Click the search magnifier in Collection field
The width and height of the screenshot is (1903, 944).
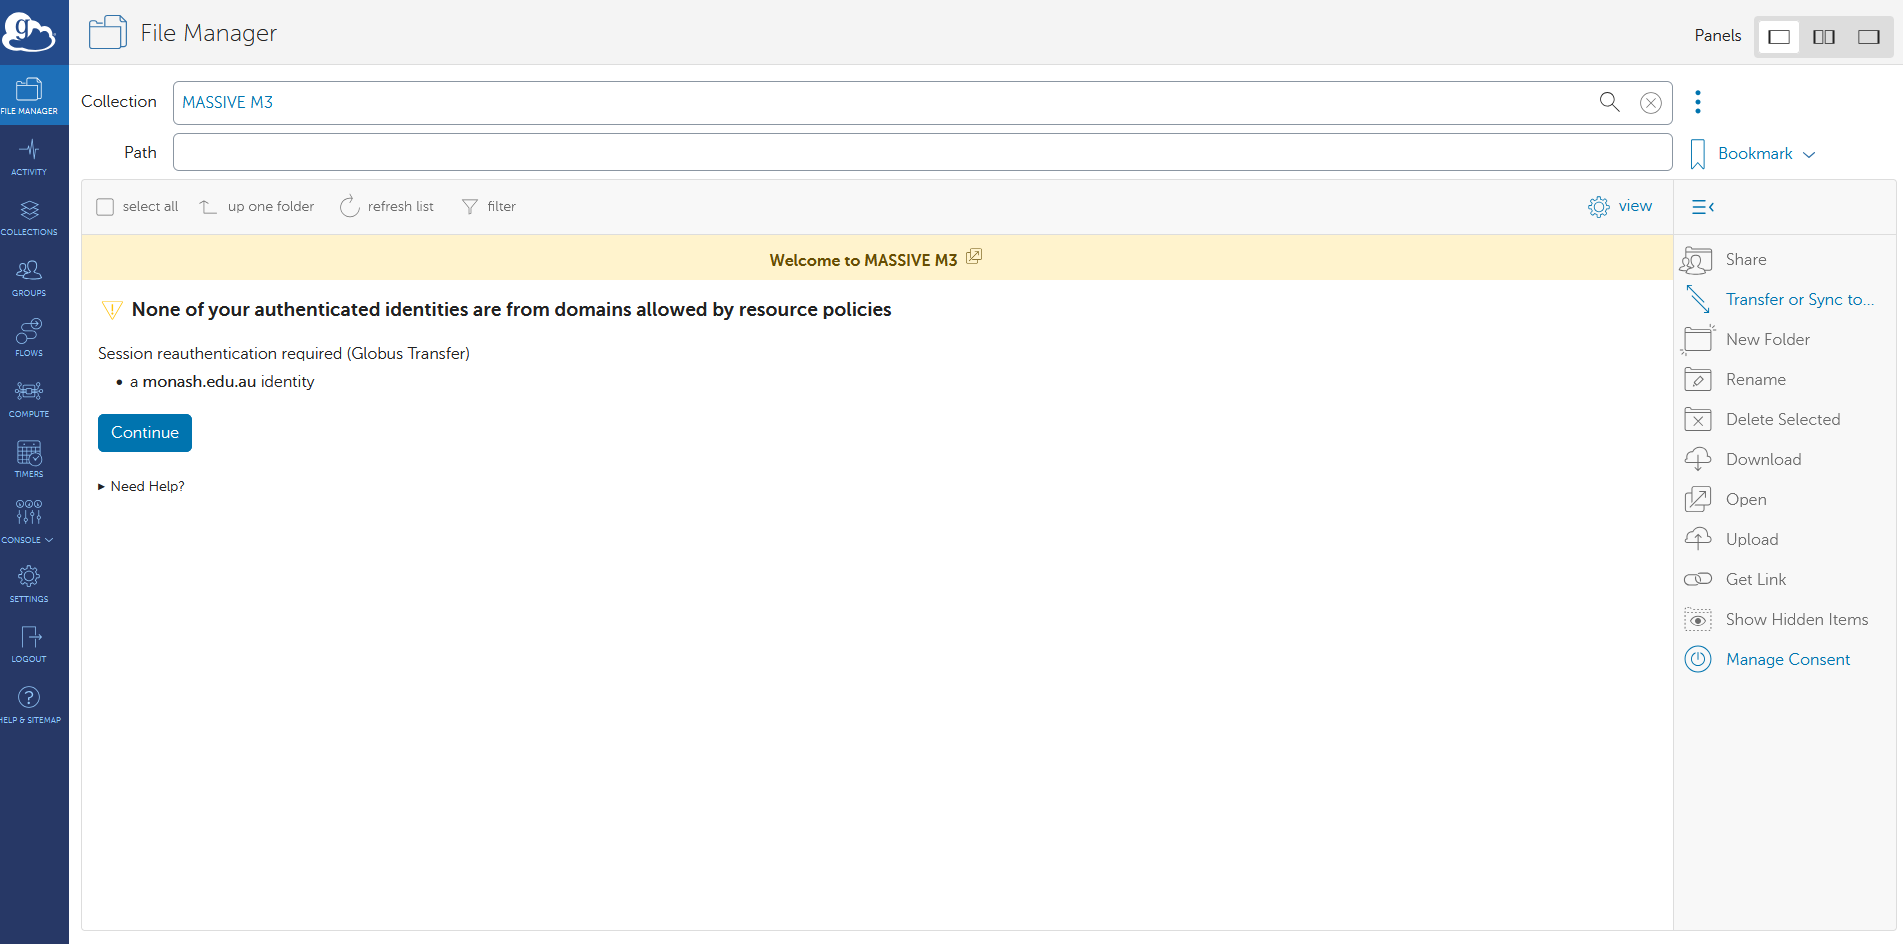pyautogui.click(x=1609, y=102)
